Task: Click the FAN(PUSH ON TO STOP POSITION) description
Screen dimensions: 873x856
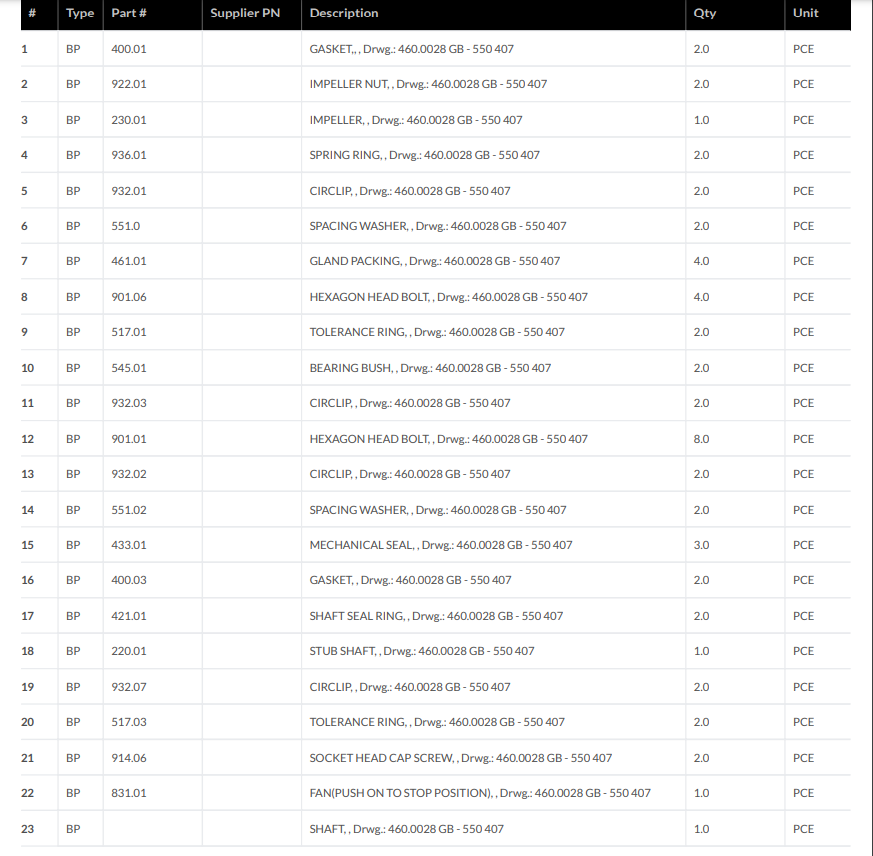Action: (x=480, y=793)
